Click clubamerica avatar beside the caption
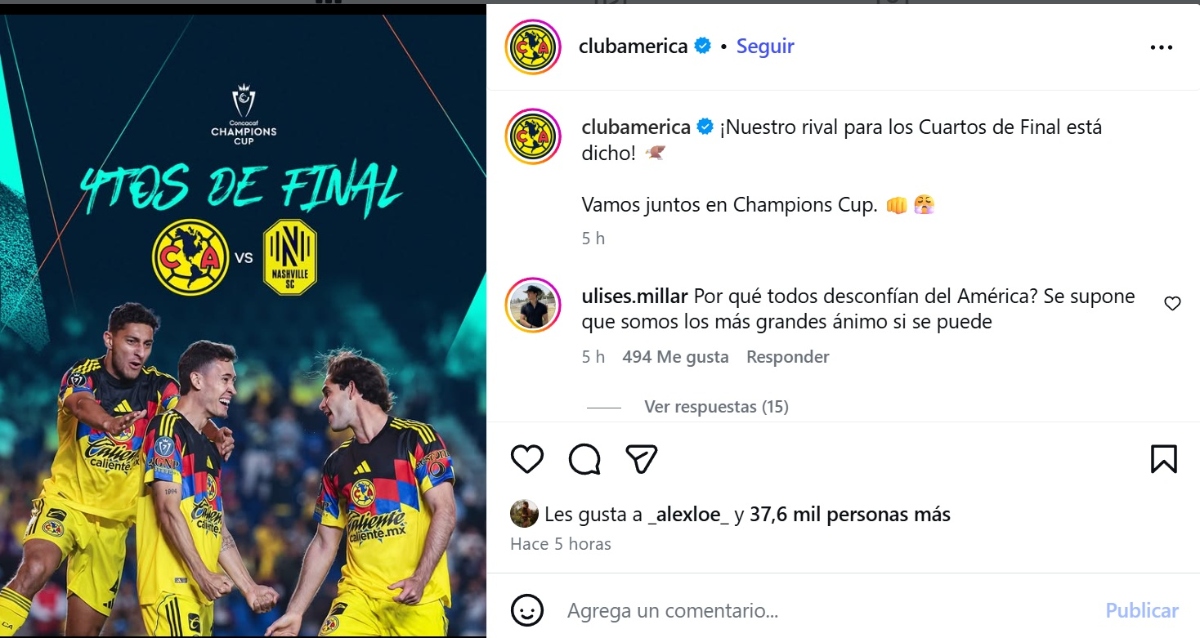The height and width of the screenshot is (638, 1200). (x=533, y=137)
